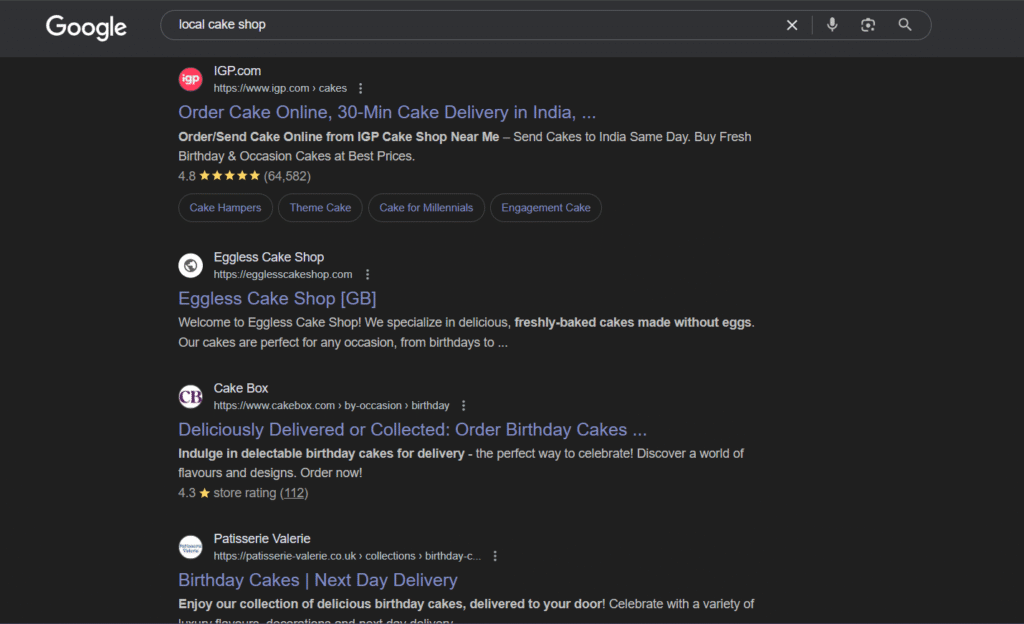Click the cakebox.com by-occasion birthday URL

click(x=331, y=405)
